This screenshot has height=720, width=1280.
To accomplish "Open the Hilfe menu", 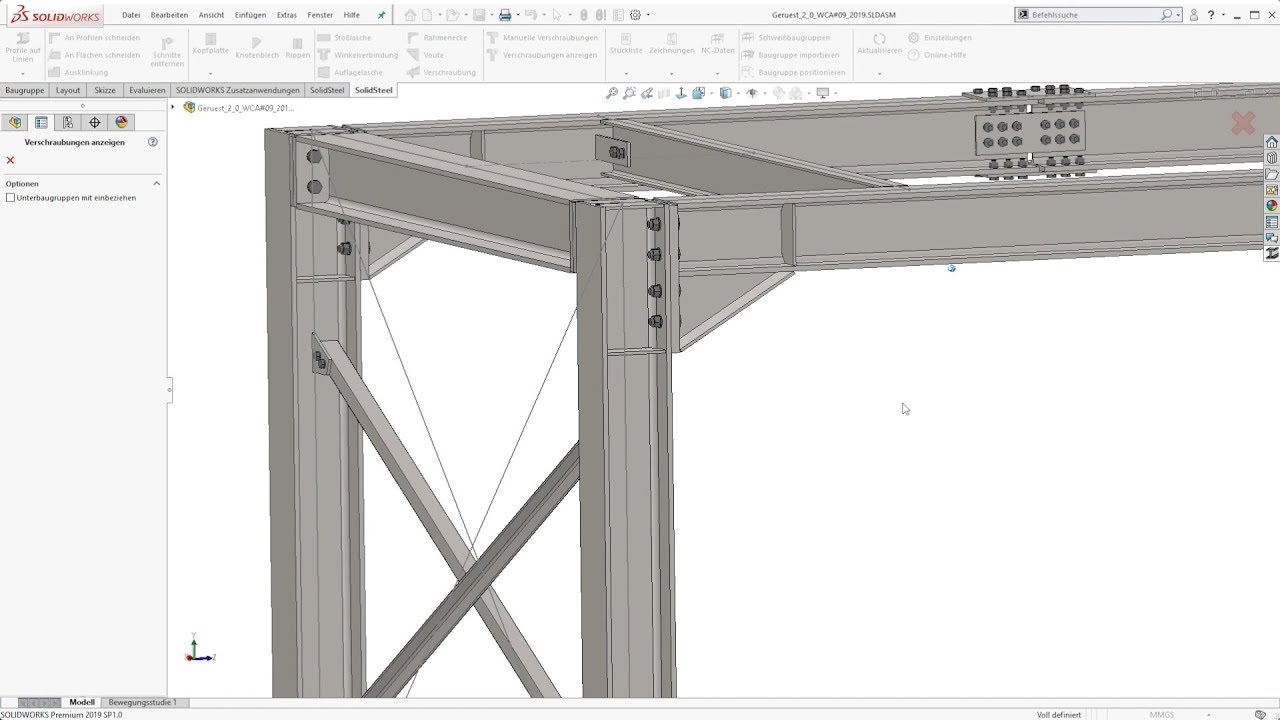I will (351, 15).
